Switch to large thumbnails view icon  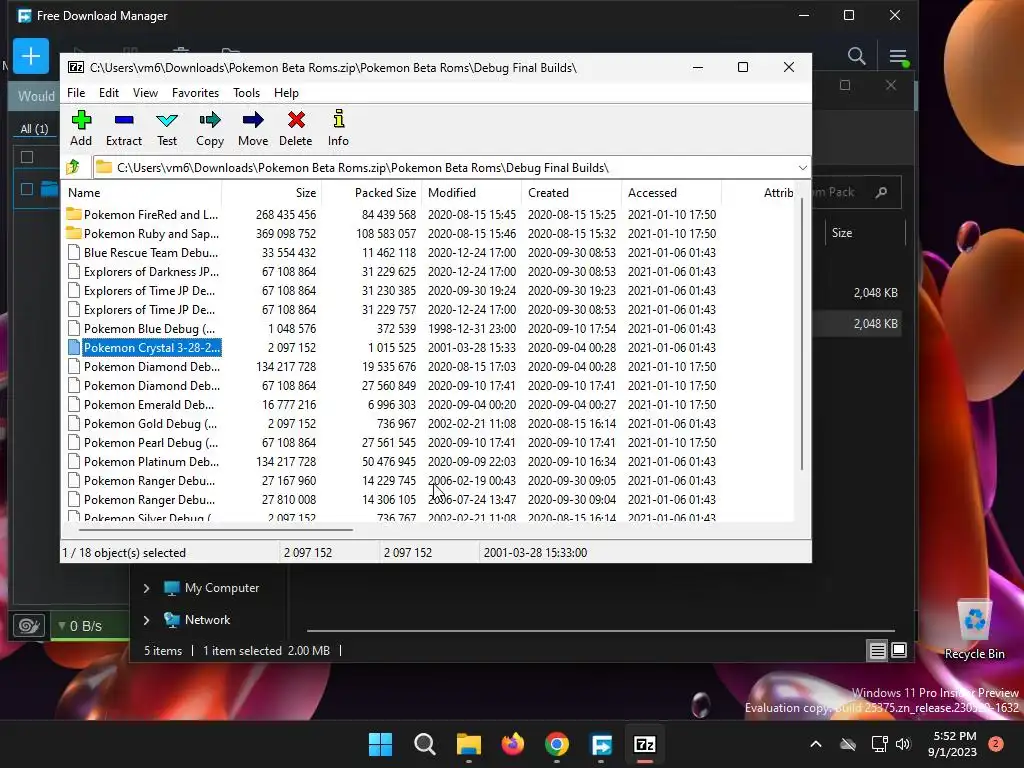[899, 650]
